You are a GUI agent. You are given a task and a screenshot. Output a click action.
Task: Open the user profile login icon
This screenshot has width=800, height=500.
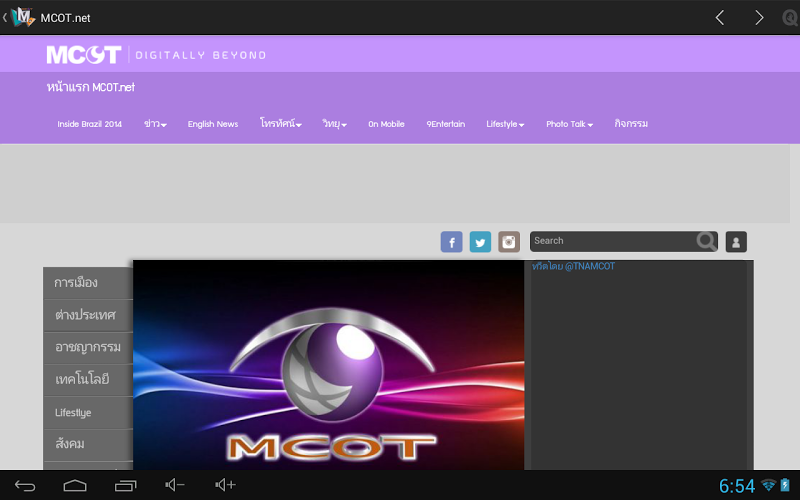coord(736,242)
